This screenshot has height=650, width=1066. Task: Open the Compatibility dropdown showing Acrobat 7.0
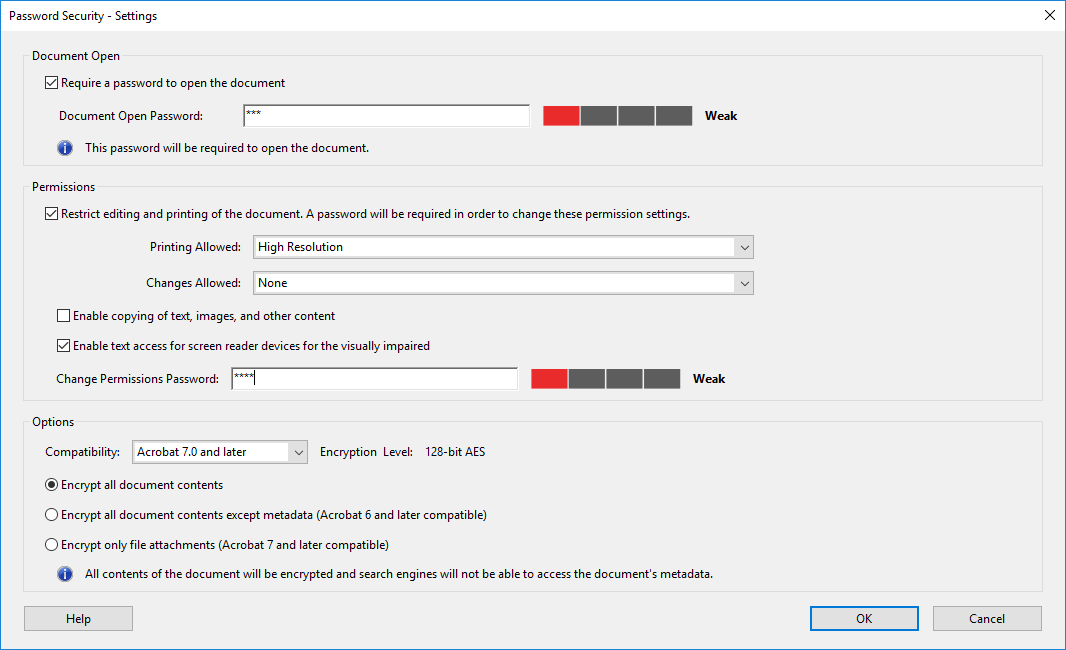(220, 452)
